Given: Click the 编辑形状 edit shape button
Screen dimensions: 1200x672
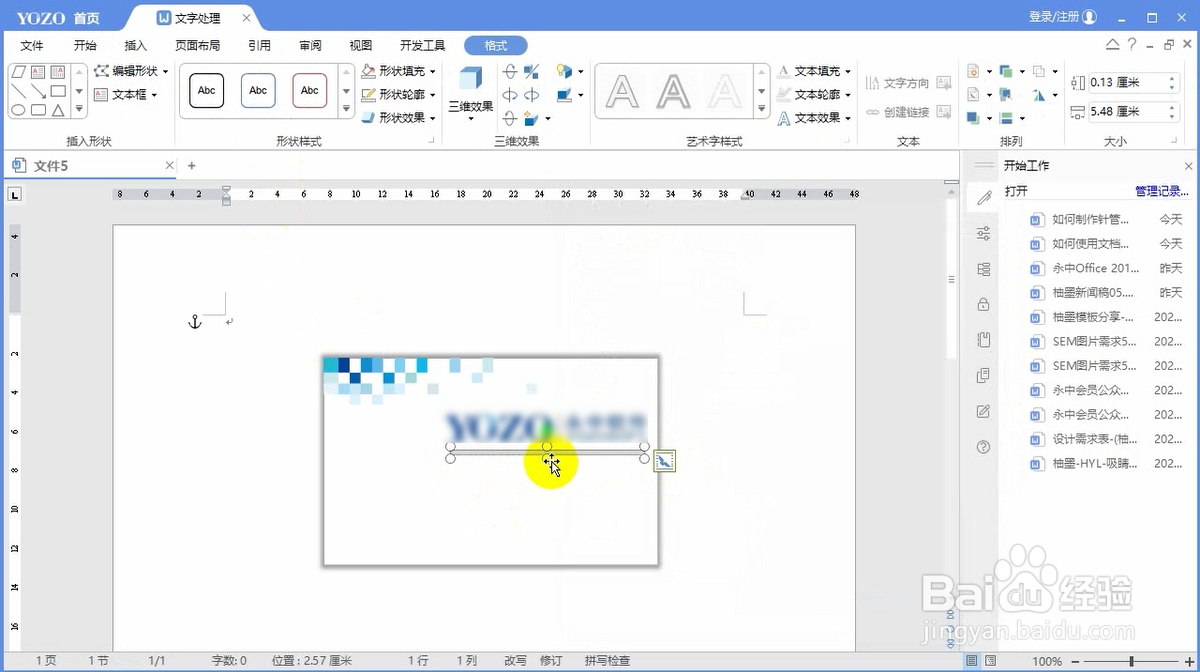Looking at the screenshot, I should click(132, 71).
